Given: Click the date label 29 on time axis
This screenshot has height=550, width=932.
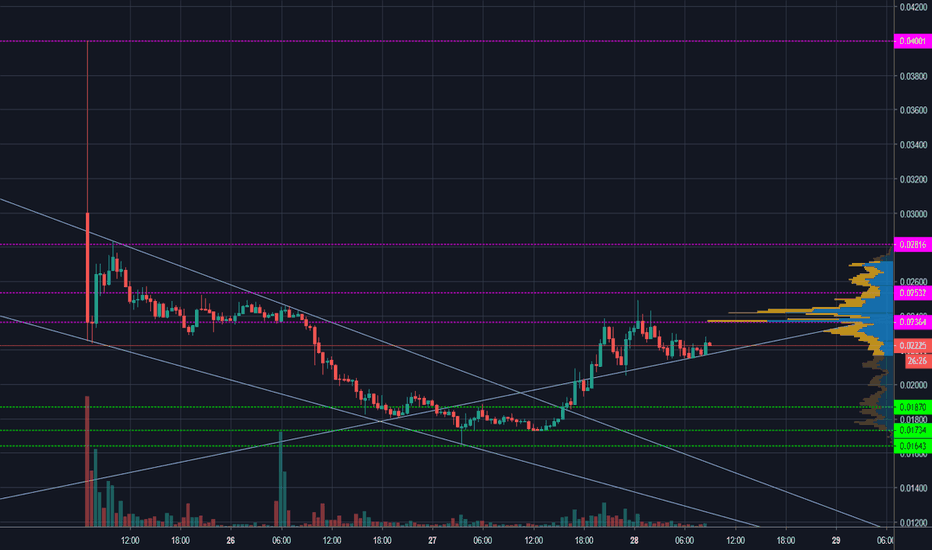Looking at the screenshot, I should [x=836, y=540].
